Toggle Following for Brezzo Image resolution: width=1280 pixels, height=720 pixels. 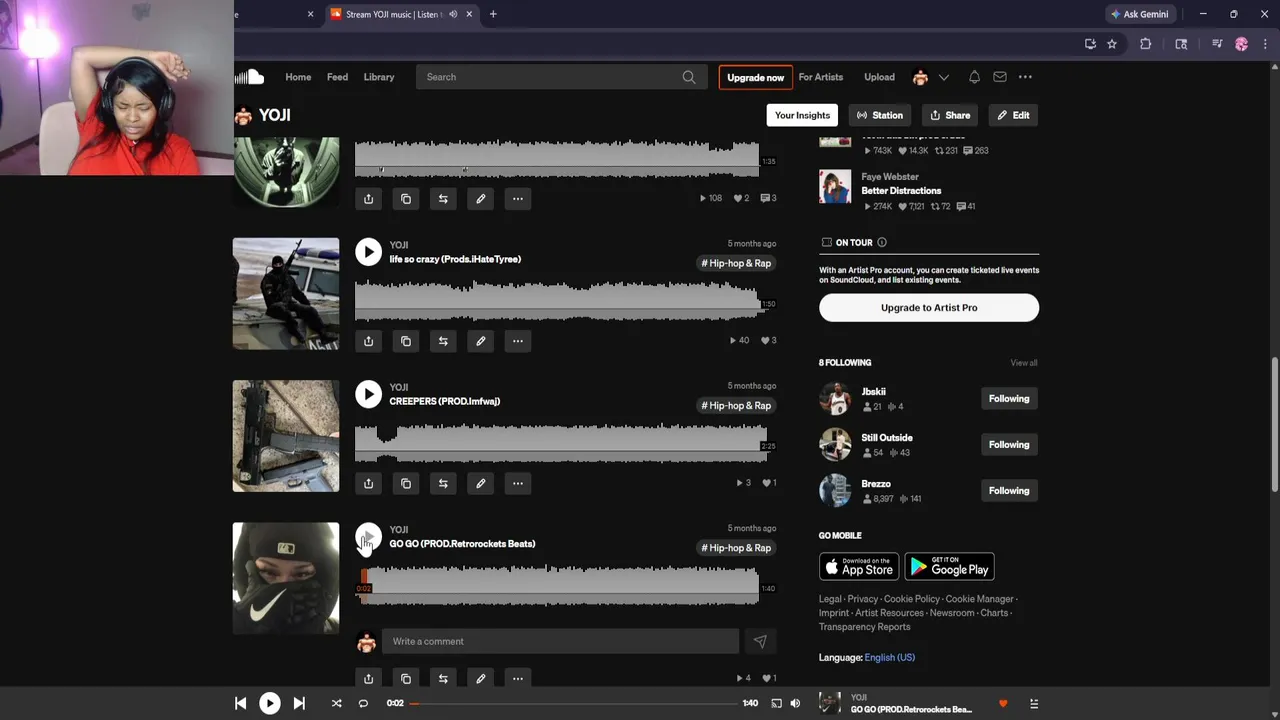click(1009, 491)
